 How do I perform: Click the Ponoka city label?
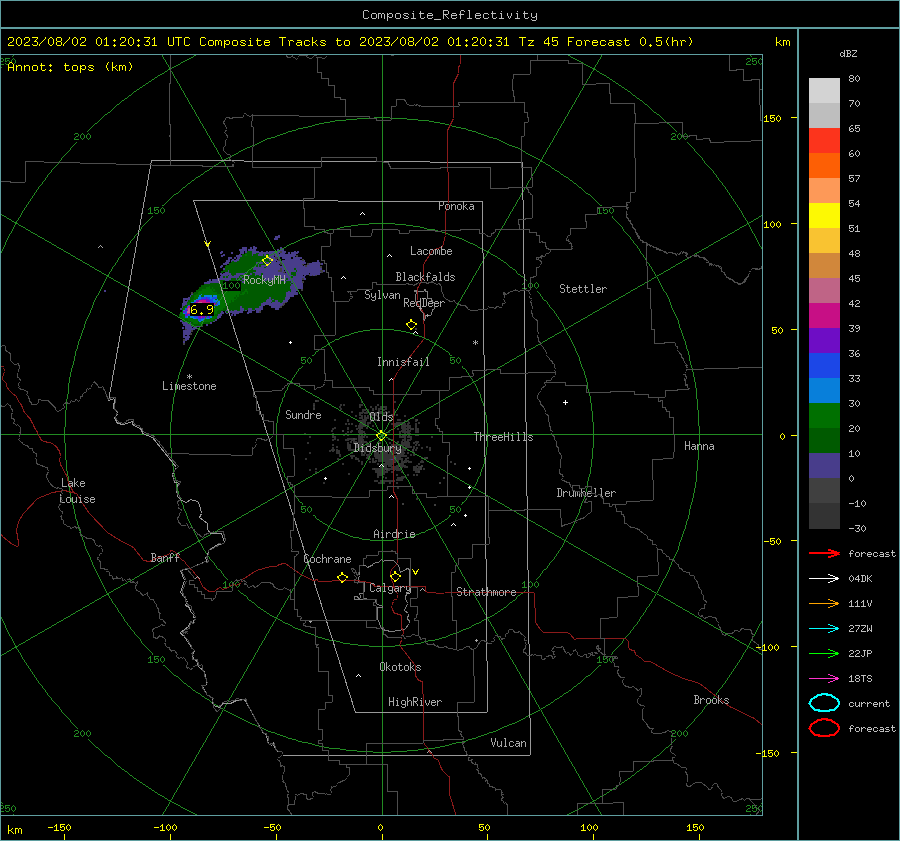[456, 206]
